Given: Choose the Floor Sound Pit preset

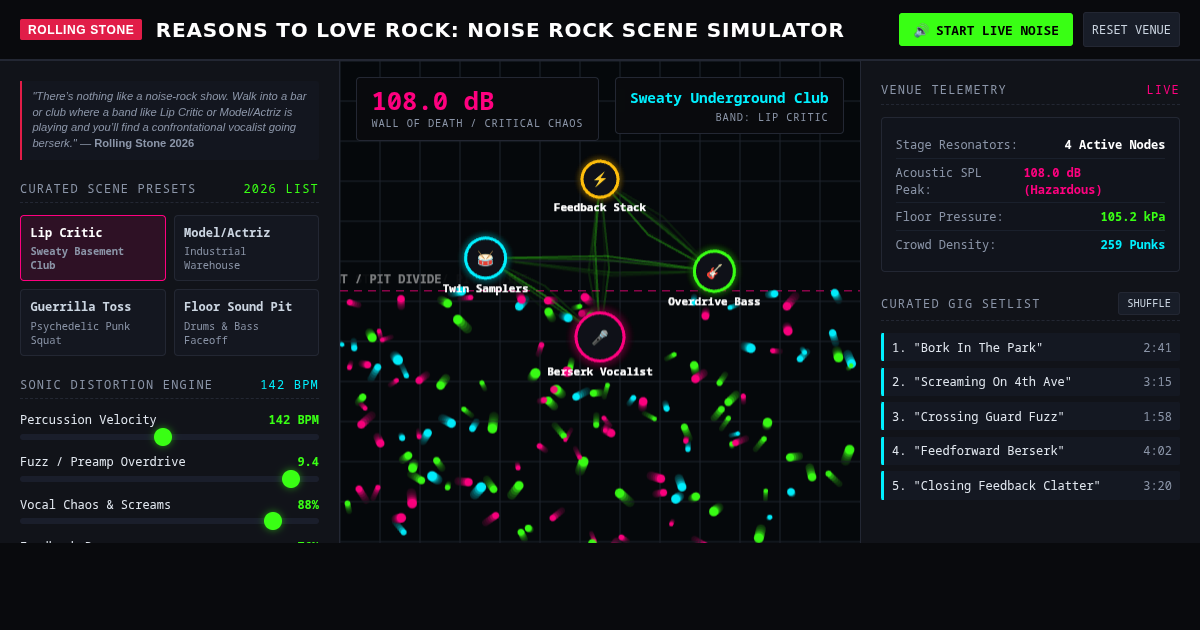Looking at the screenshot, I should point(246,323).
